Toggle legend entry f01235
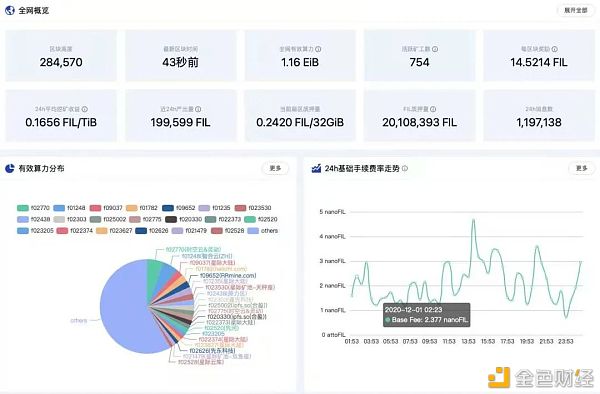This screenshot has width=600, height=394. pyautogui.click(x=214, y=208)
